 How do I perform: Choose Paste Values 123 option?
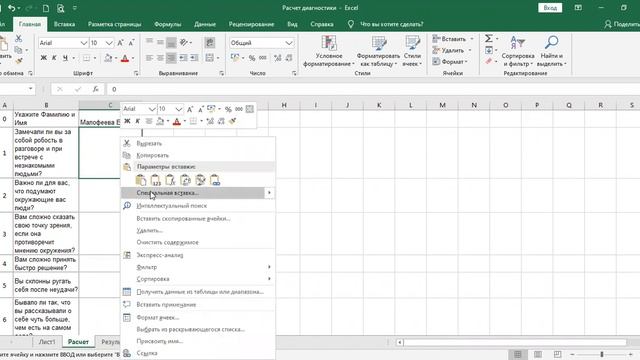pos(156,180)
